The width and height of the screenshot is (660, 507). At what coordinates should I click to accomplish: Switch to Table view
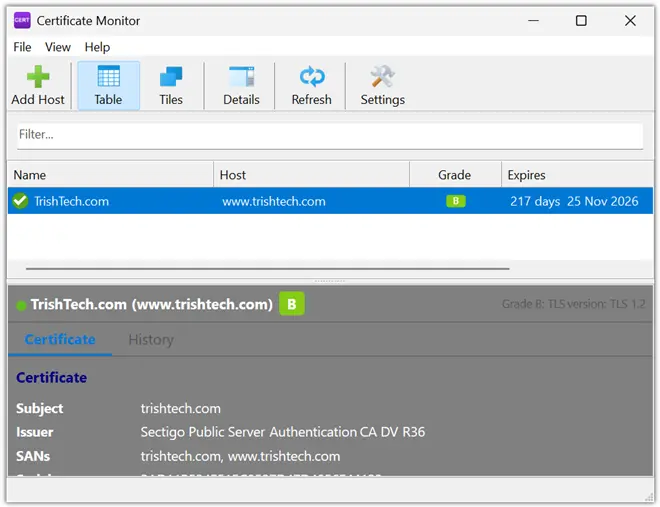coord(109,86)
